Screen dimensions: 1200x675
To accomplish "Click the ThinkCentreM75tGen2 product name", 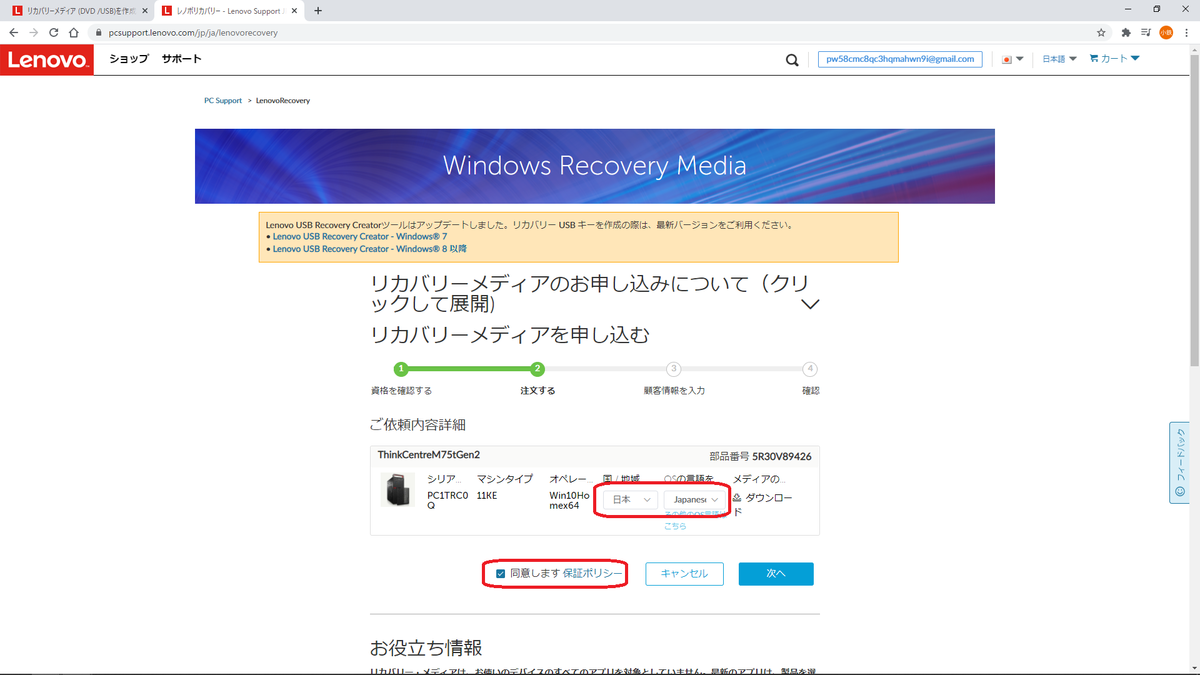I will (x=429, y=455).
